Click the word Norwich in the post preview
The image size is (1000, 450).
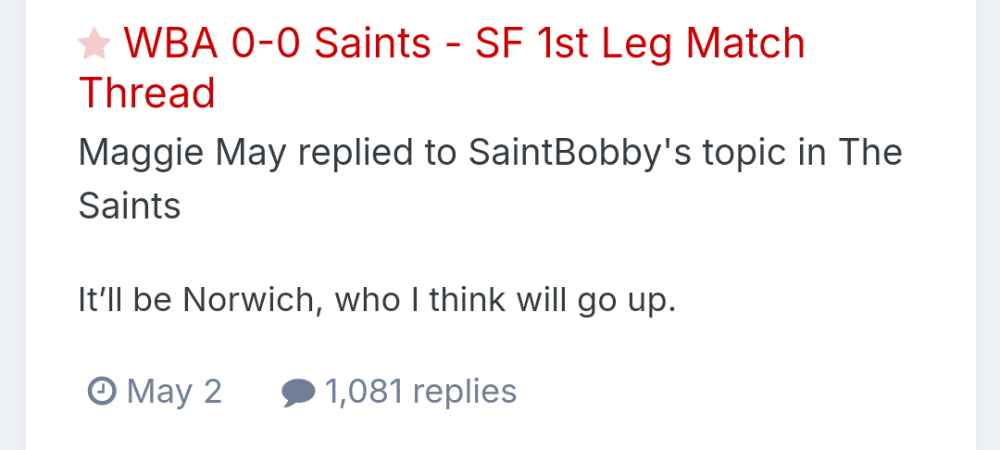[x=249, y=299]
